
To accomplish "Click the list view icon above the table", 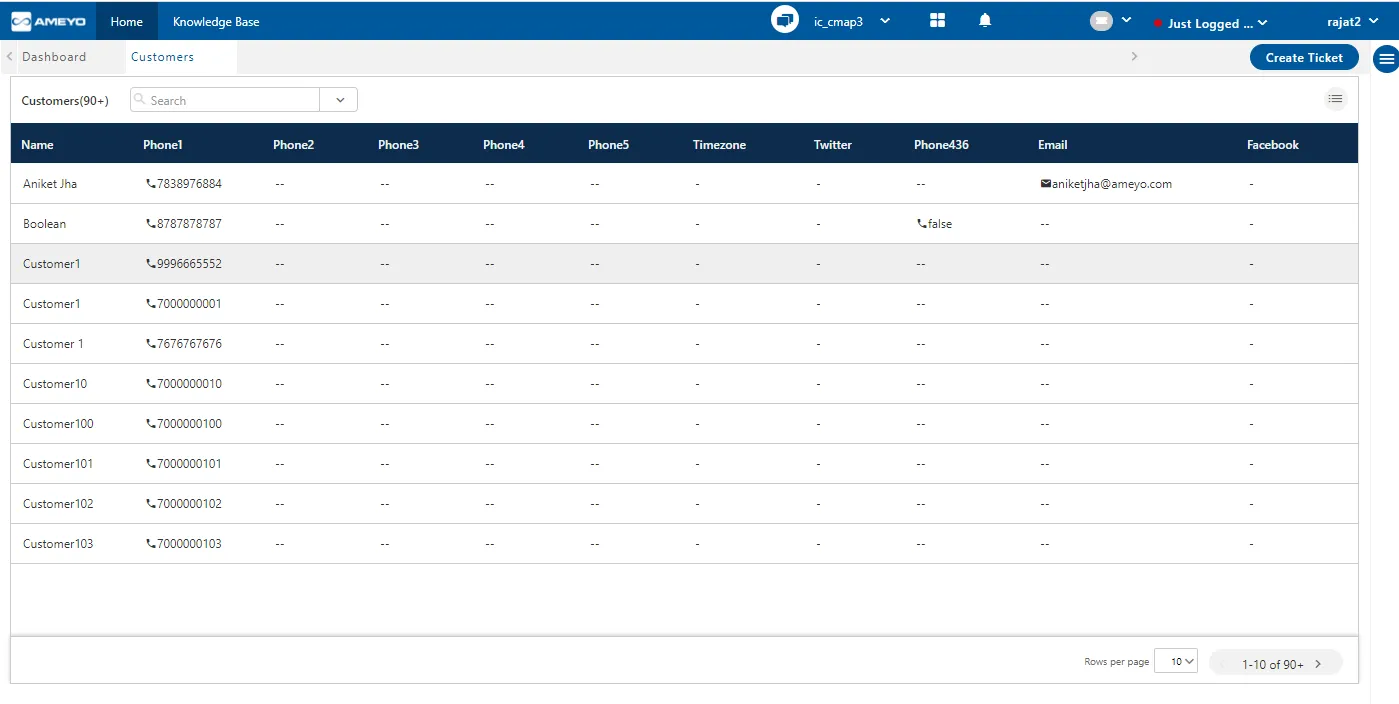I will pyautogui.click(x=1335, y=98).
